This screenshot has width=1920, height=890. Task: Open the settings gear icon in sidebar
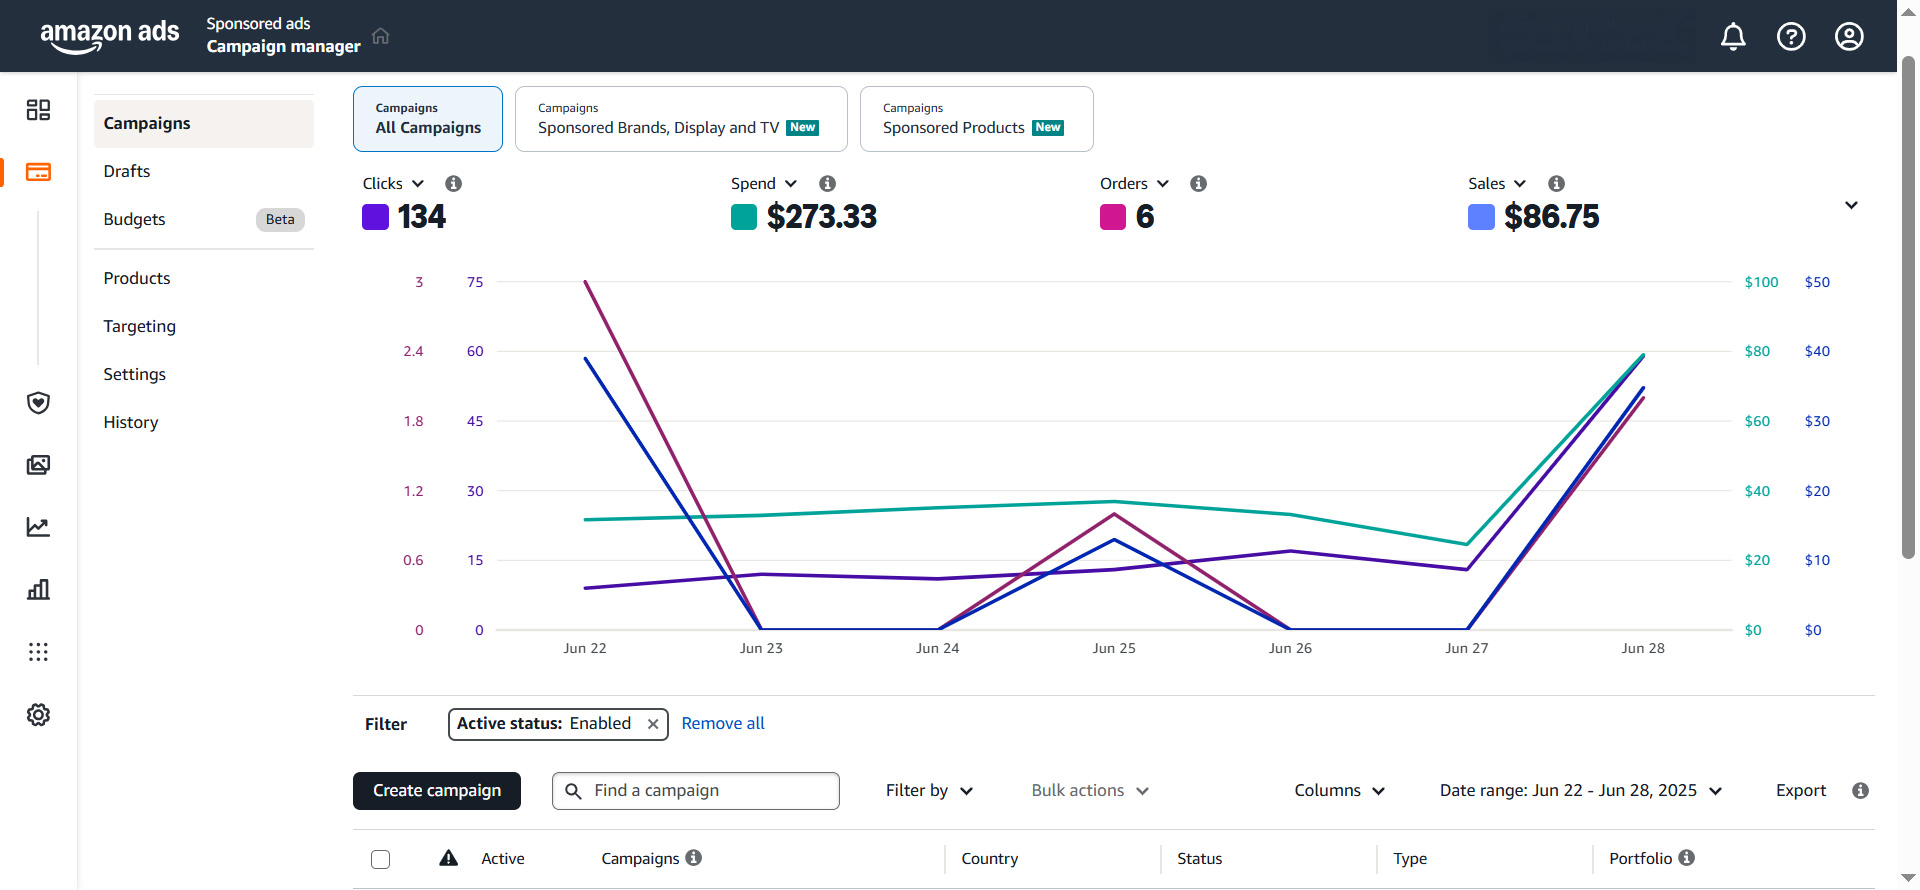coord(38,715)
